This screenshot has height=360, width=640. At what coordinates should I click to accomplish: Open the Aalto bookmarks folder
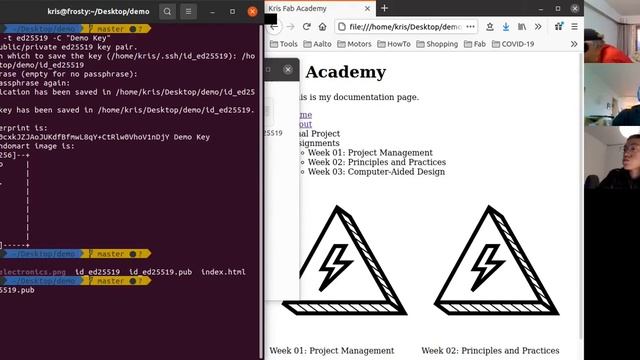click(x=317, y=44)
